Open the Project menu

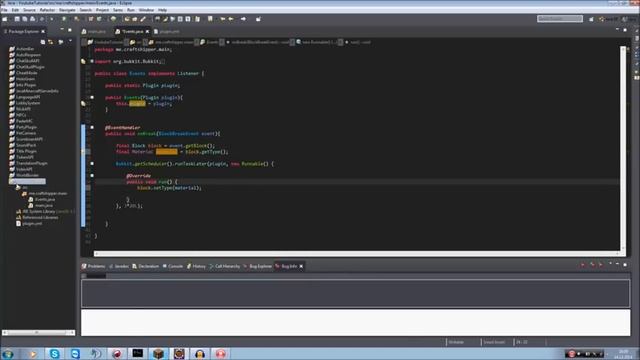(102, 10)
